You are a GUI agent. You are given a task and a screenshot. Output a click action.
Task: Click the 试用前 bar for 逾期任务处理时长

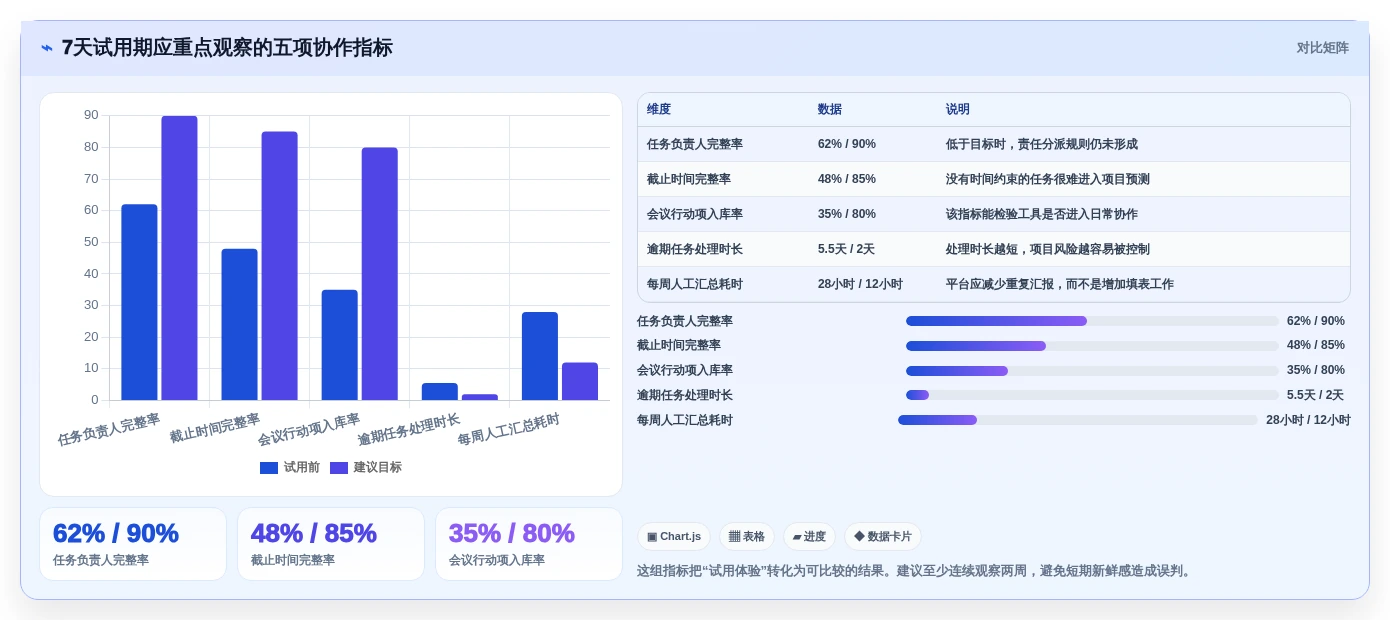click(439, 392)
